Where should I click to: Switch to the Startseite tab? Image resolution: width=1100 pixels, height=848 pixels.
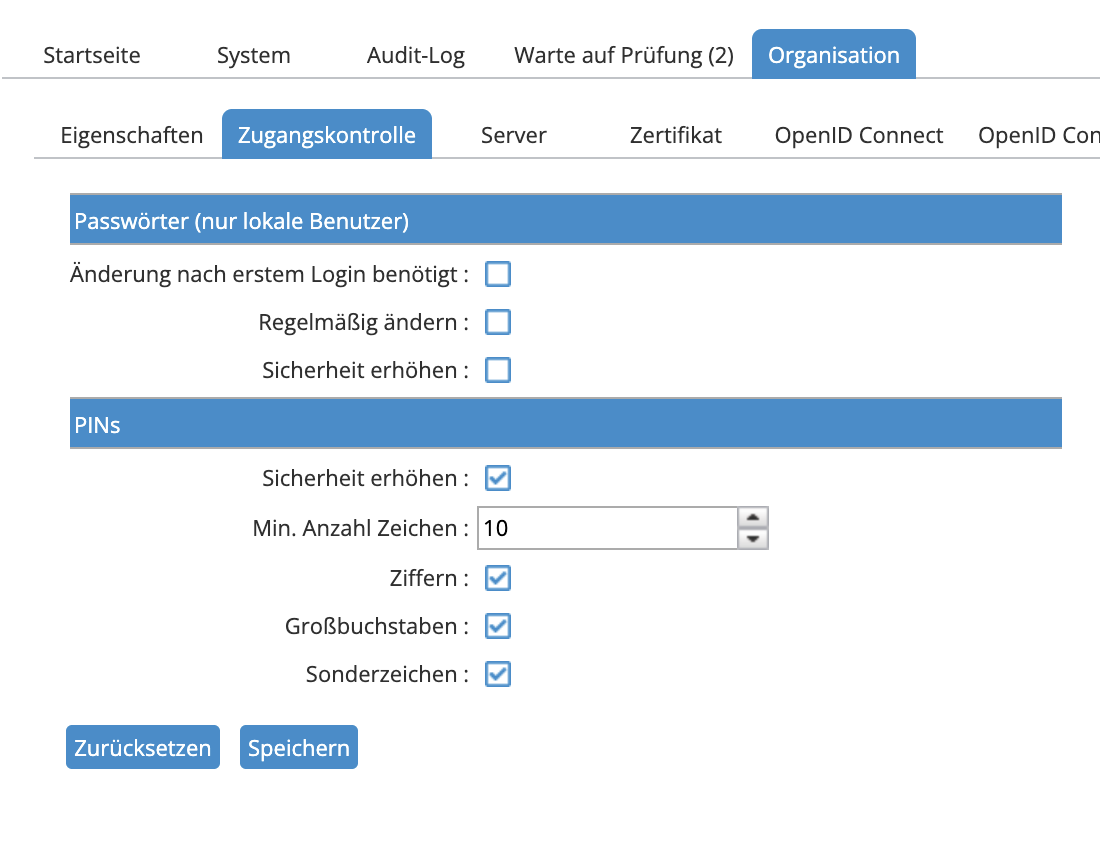[x=91, y=55]
